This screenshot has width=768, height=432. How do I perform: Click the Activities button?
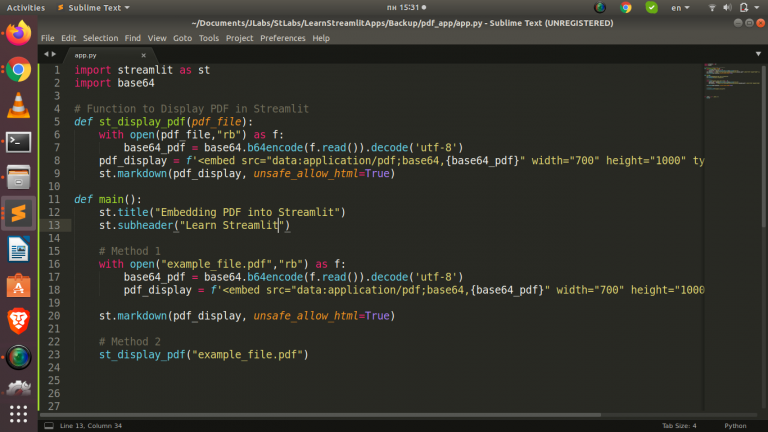(25, 7)
